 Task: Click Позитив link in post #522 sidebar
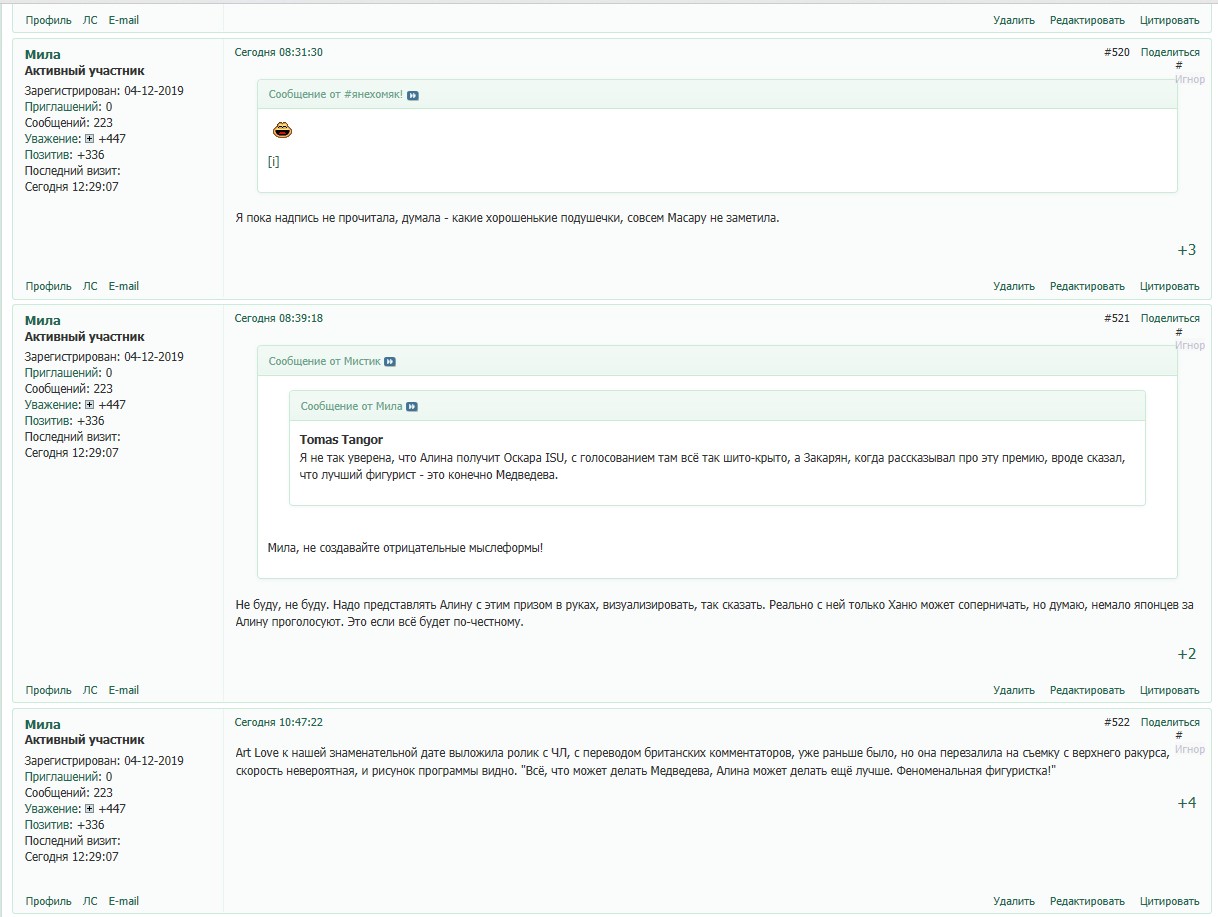(47, 825)
